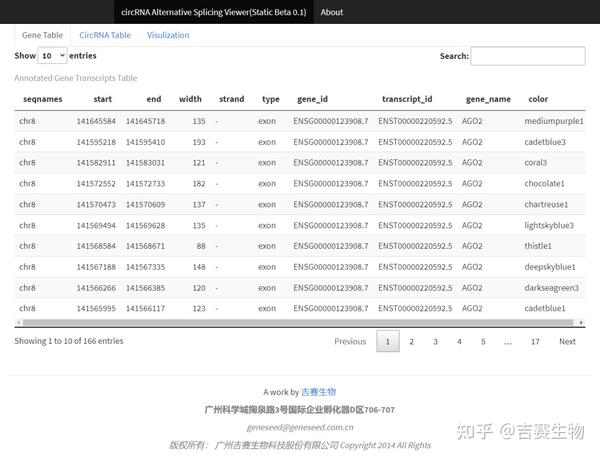Select color cell cadetblue1
The image size is (600, 456).
[545, 308]
